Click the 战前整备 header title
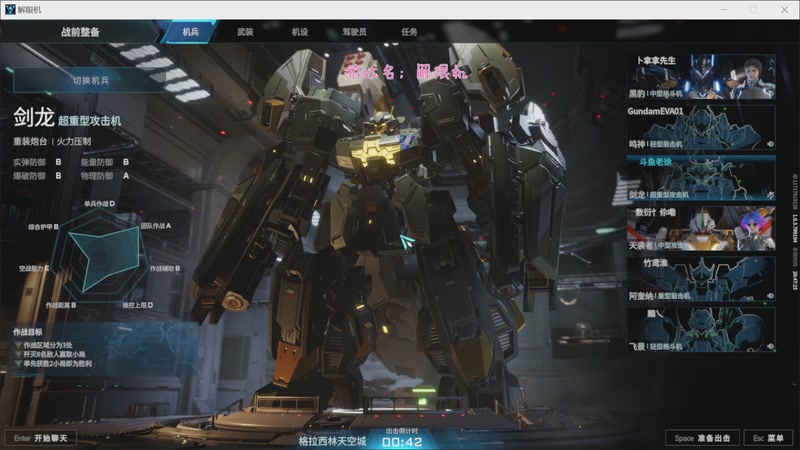This screenshot has height=450, width=800. (x=80, y=32)
